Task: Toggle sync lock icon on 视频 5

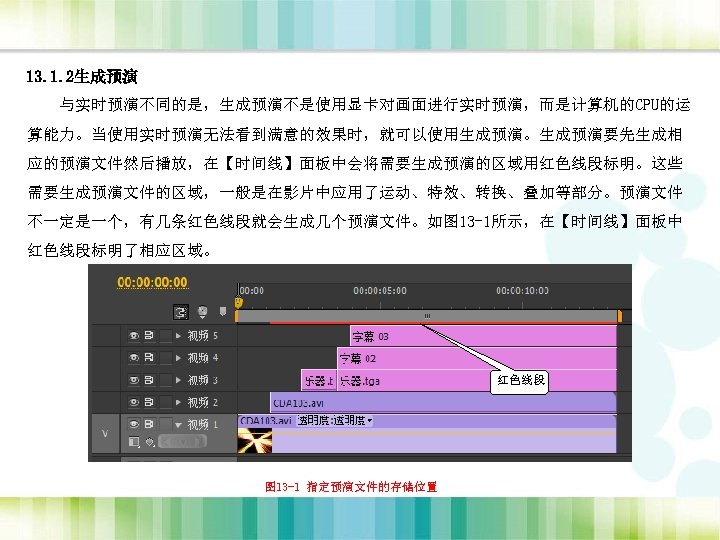Action: pyautogui.click(x=149, y=336)
